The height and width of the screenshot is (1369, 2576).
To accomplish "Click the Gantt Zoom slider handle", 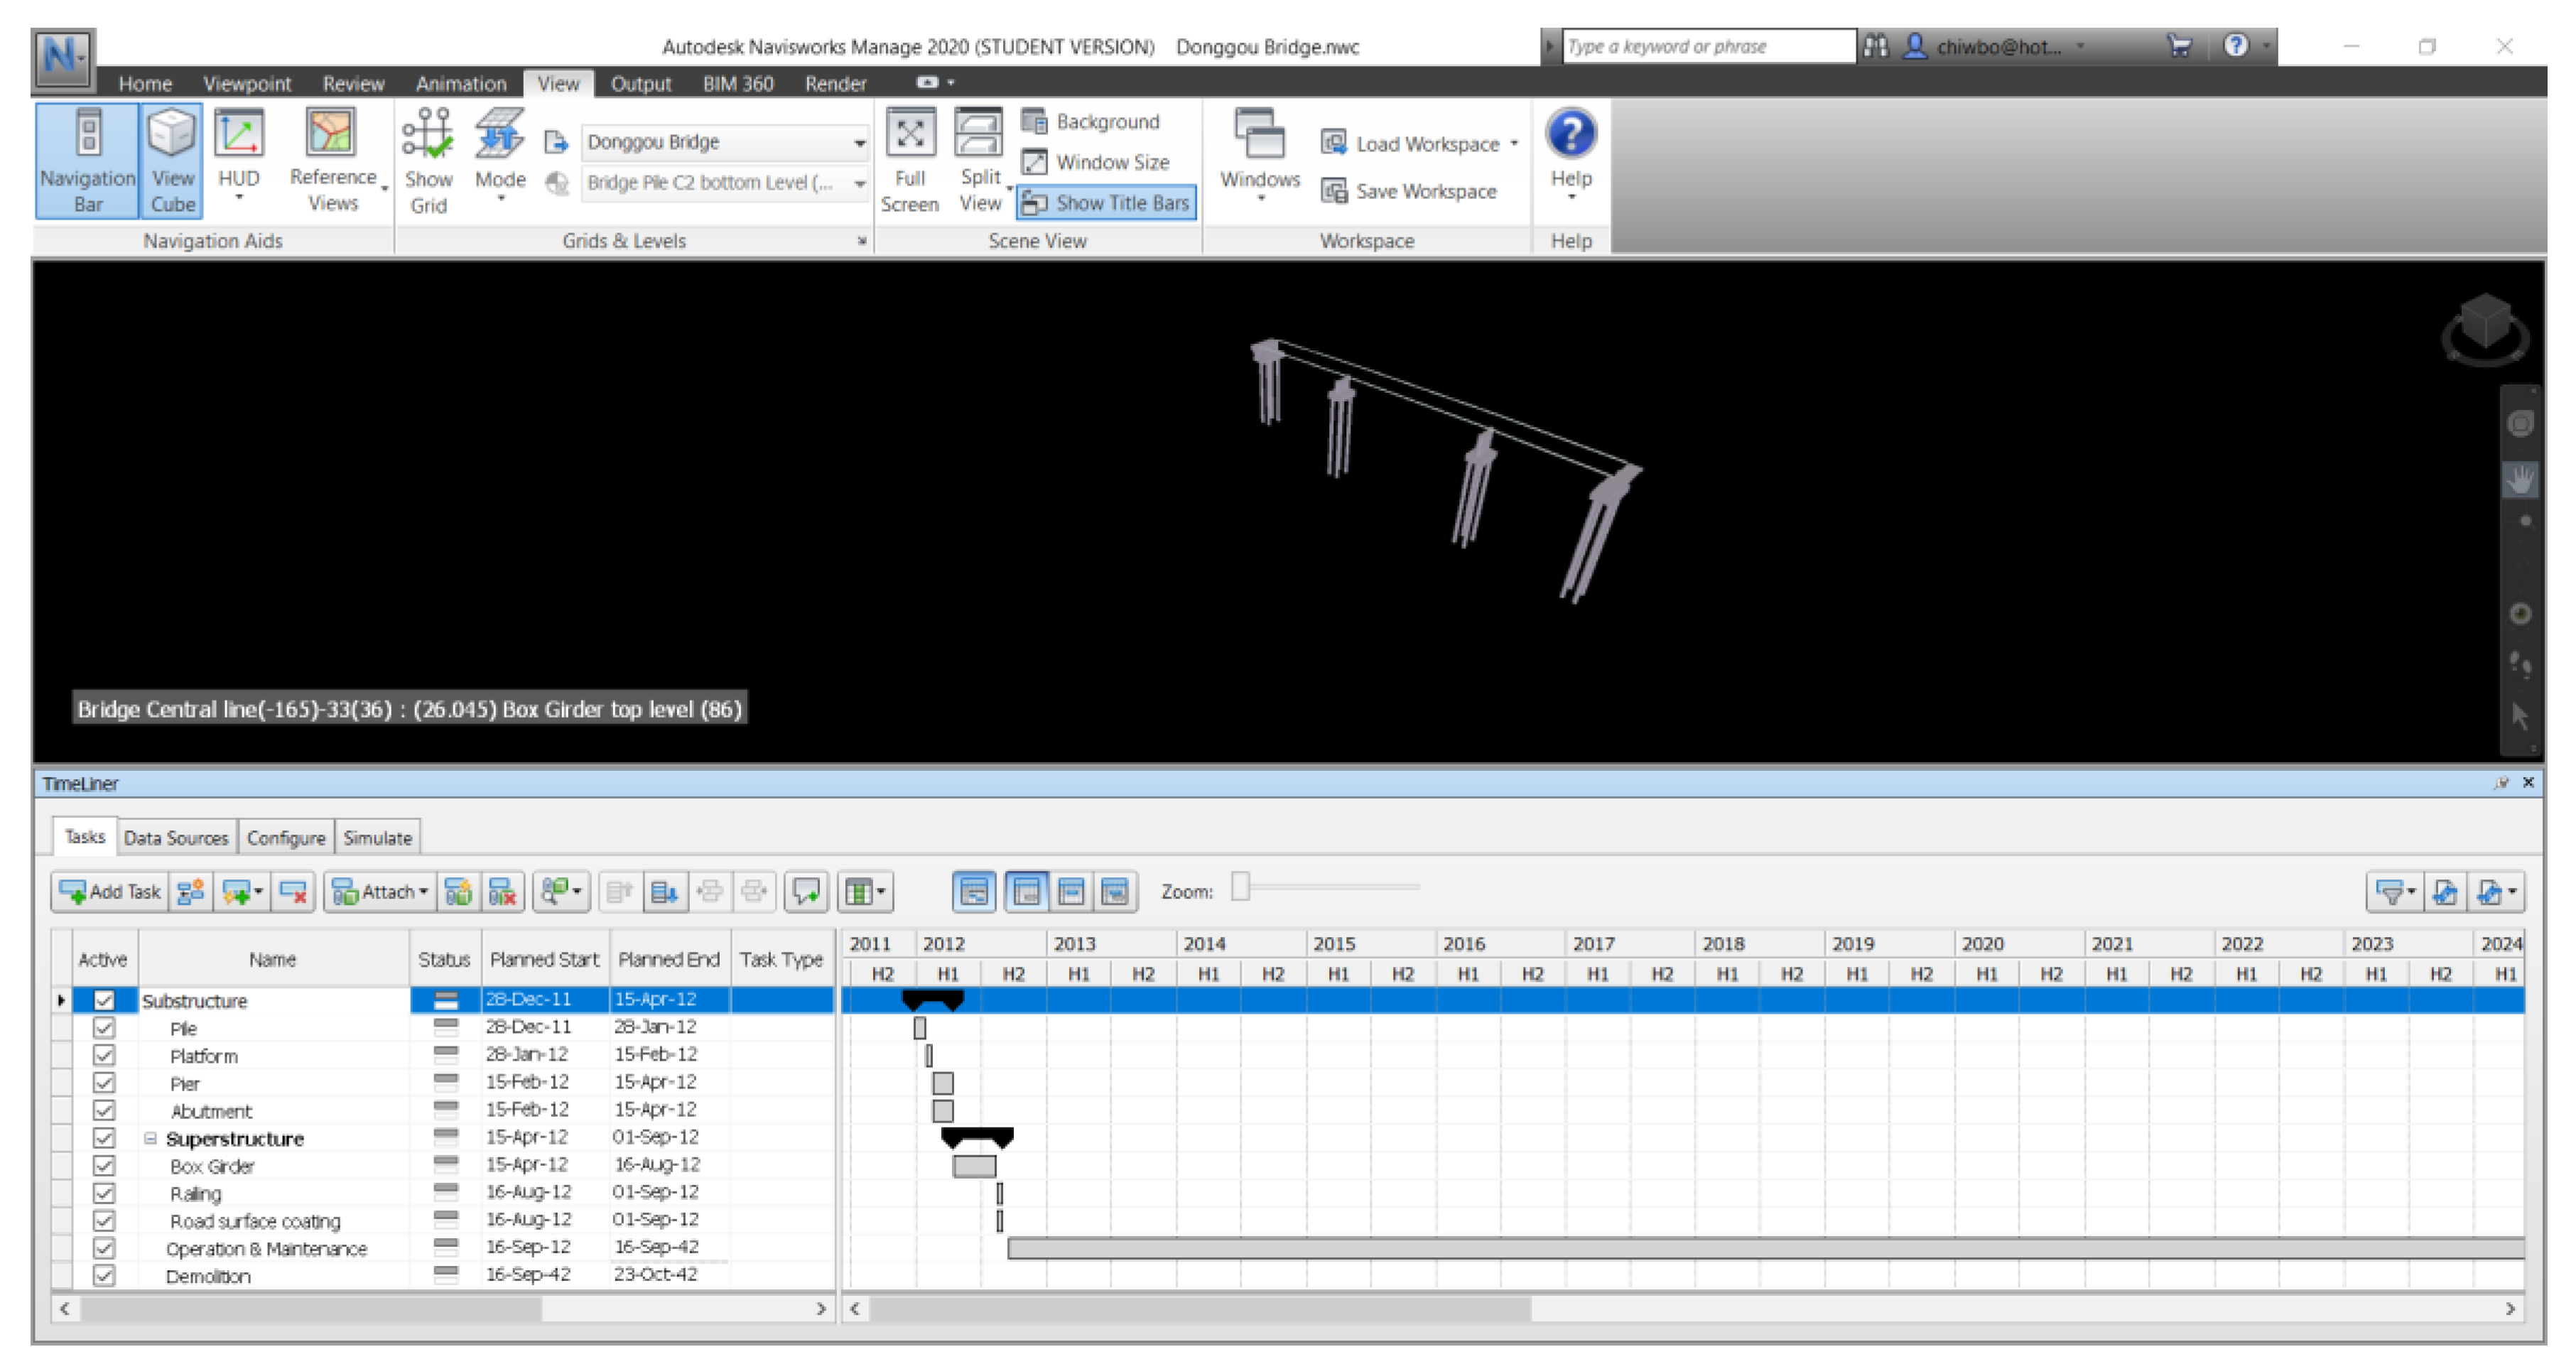I will 1240,887.
